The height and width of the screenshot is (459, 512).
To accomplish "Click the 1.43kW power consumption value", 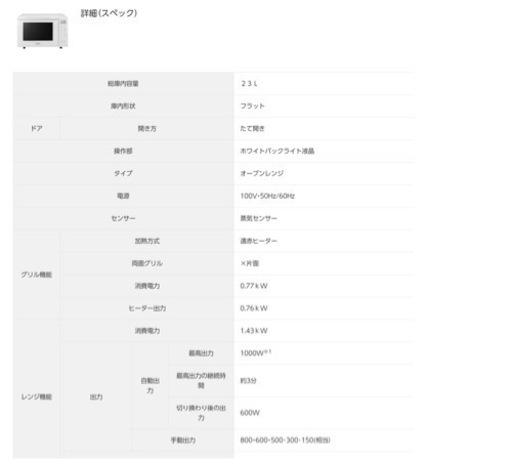I will click(254, 331).
